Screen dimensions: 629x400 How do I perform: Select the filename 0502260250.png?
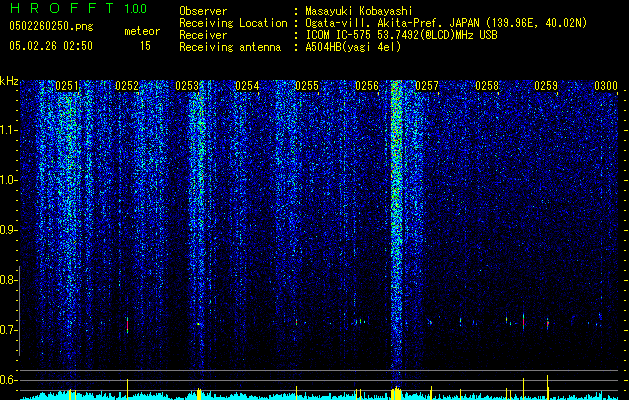(51, 26)
